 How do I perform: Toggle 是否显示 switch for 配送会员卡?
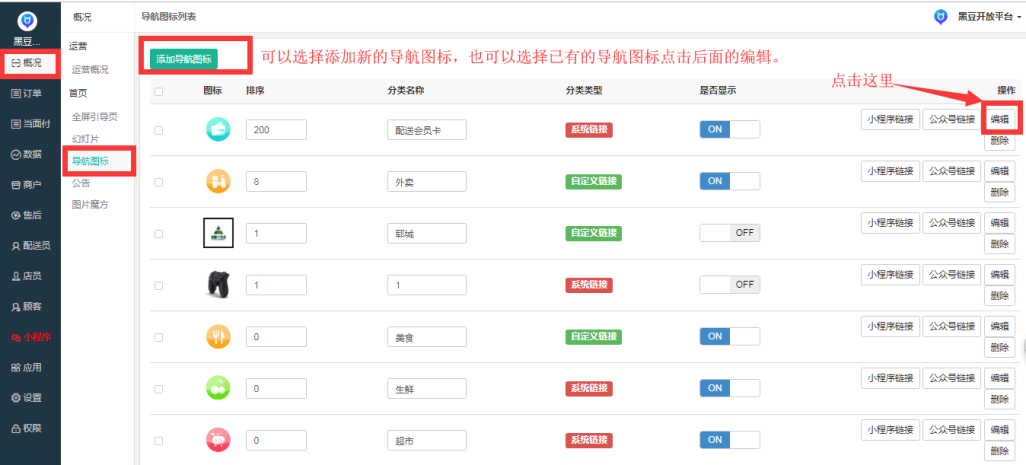(730, 129)
